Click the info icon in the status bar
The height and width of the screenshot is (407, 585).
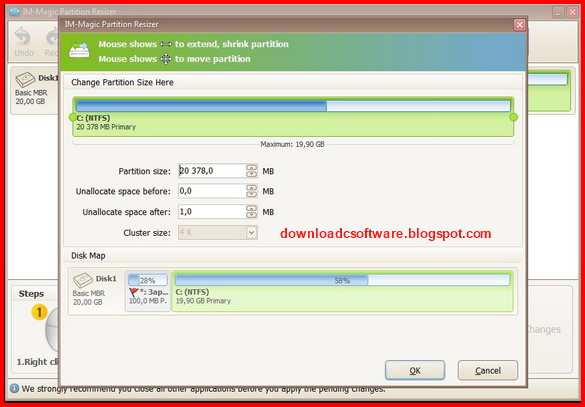[x=14, y=389]
